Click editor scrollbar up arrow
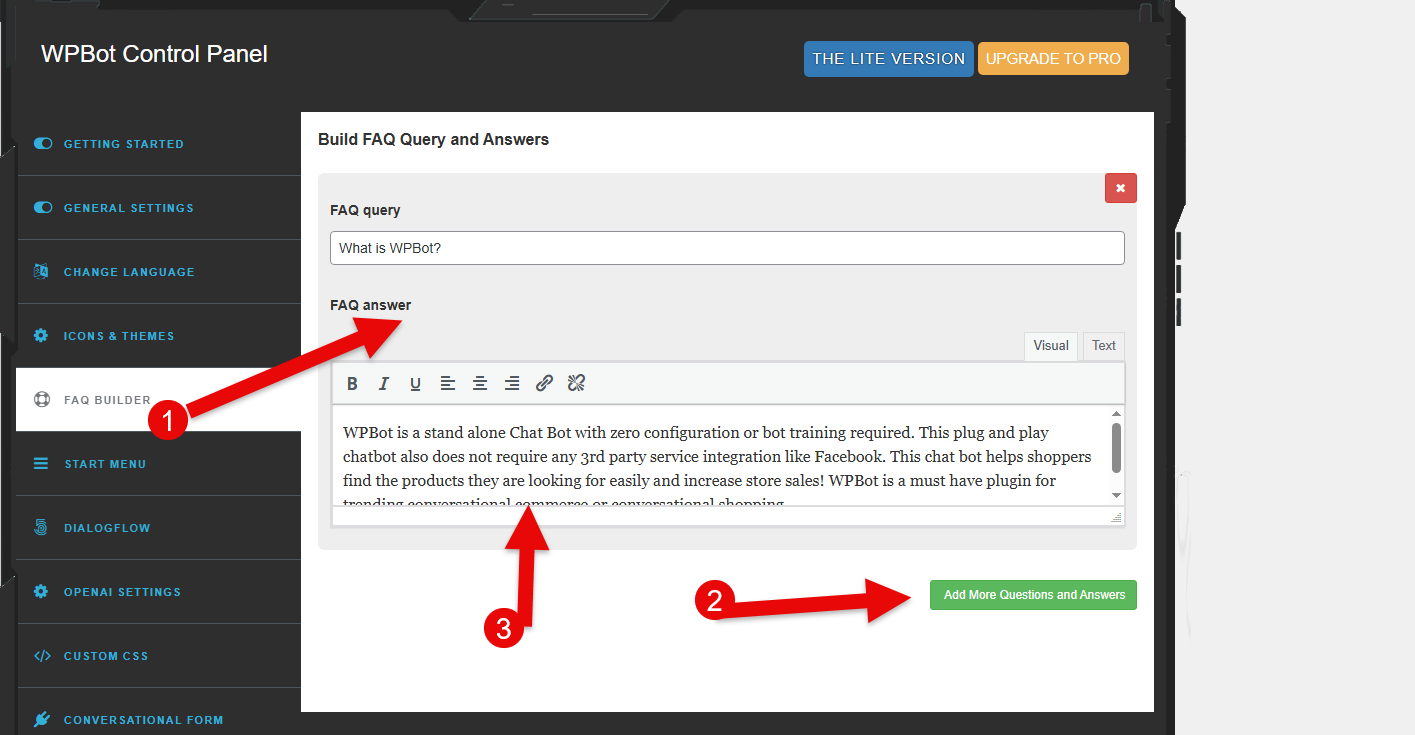This screenshot has width=1415, height=735. [1117, 414]
